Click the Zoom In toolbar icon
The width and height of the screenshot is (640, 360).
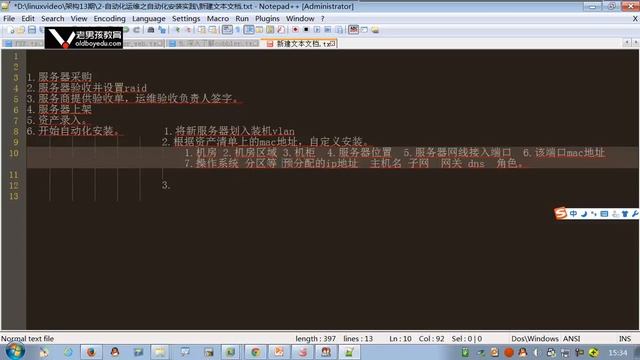click(177, 30)
